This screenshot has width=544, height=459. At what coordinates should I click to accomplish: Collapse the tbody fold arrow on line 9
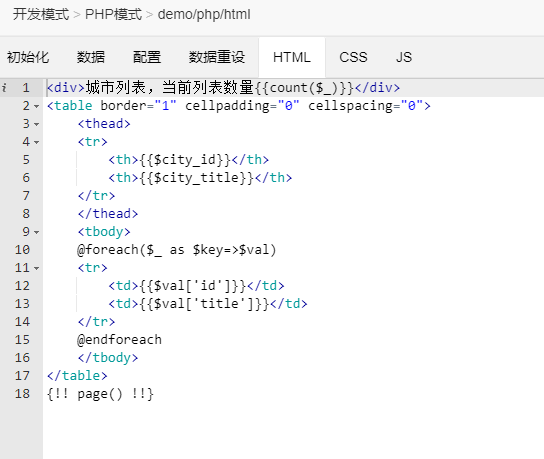coord(36,232)
